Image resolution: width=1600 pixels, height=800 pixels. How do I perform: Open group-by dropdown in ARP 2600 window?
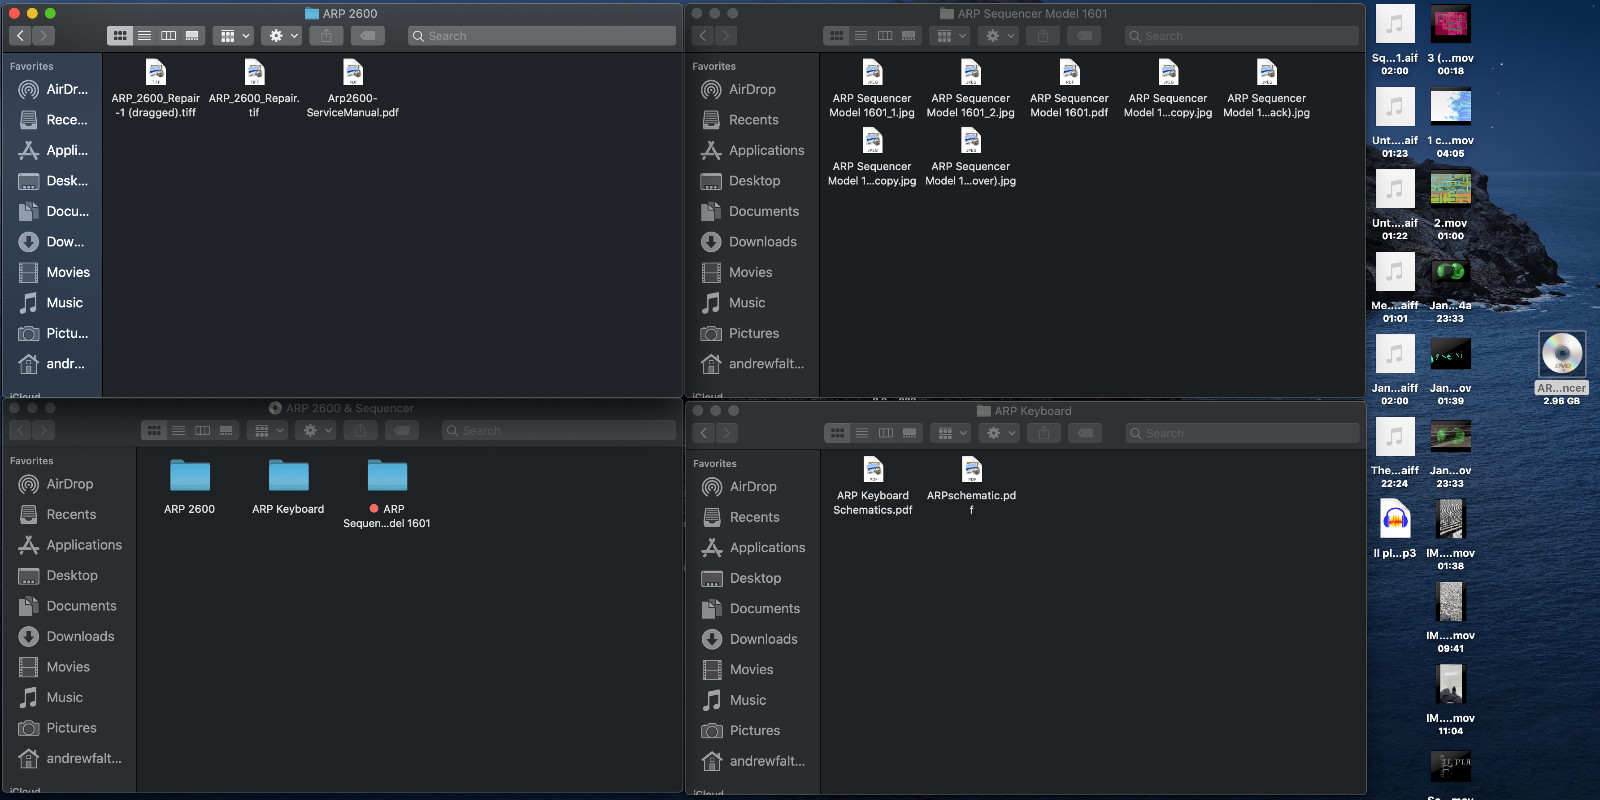[233, 36]
